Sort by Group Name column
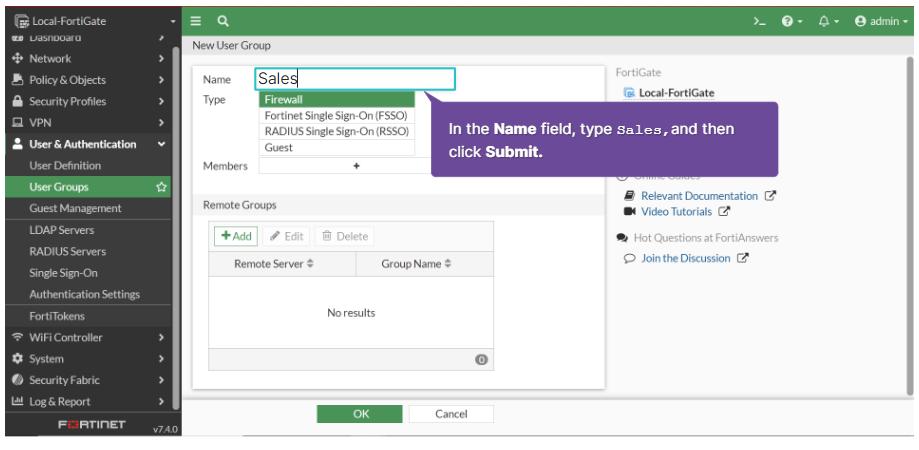Image resolution: width=919 pixels, height=450 pixels. [424, 264]
